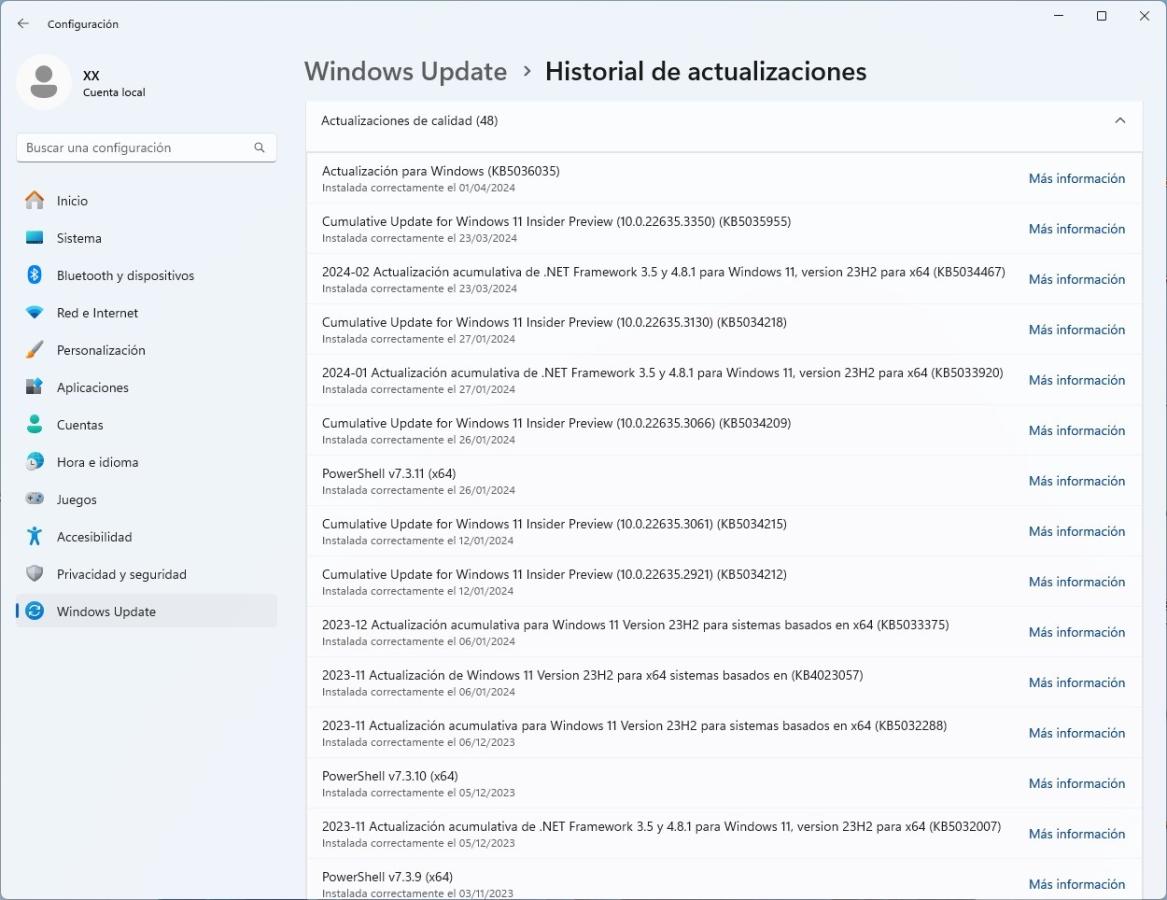This screenshot has height=900, width=1167.
Task: Click the back arrow in title bar
Action: point(23,23)
